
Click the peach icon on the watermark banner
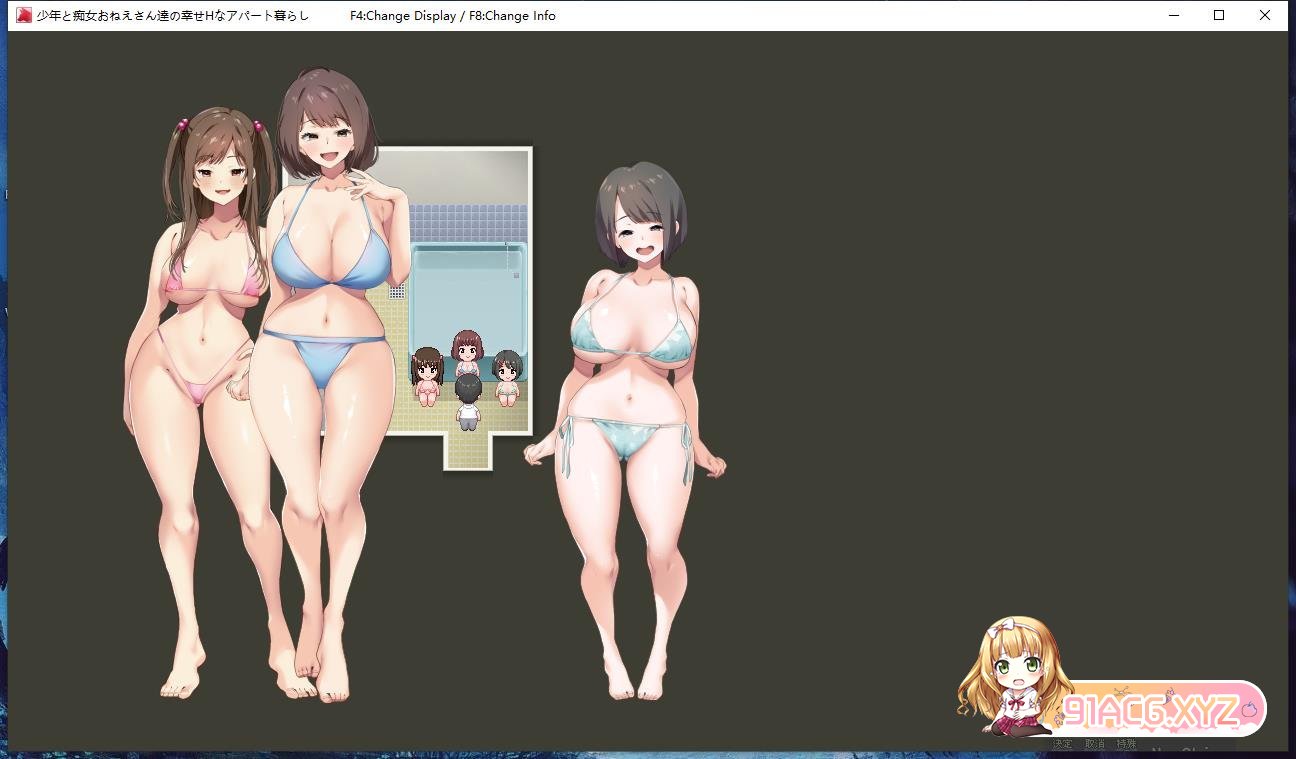tap(1248, 711)
